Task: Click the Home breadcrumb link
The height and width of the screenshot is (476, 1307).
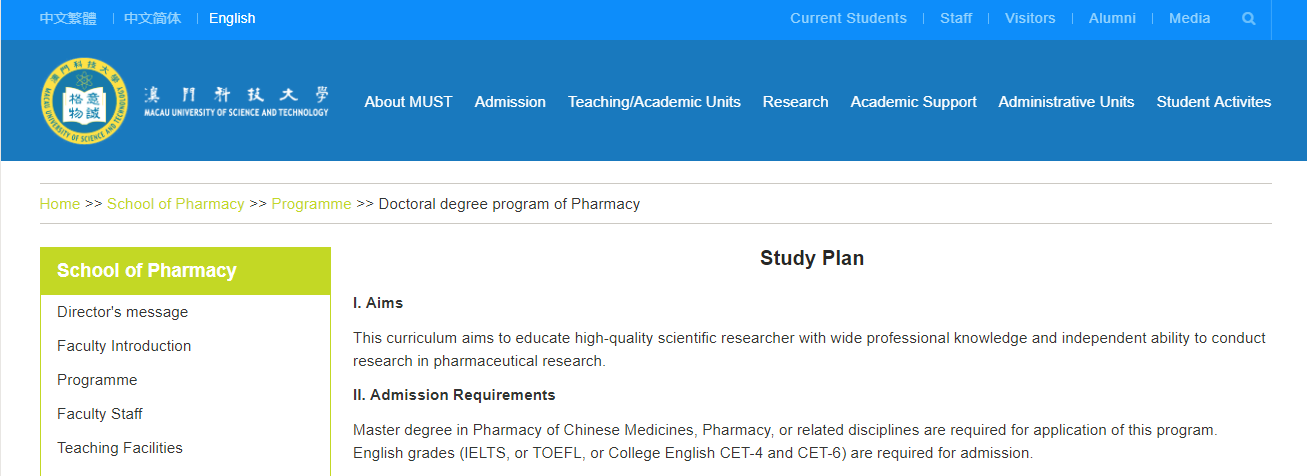Action: click(x=60, y=204)
